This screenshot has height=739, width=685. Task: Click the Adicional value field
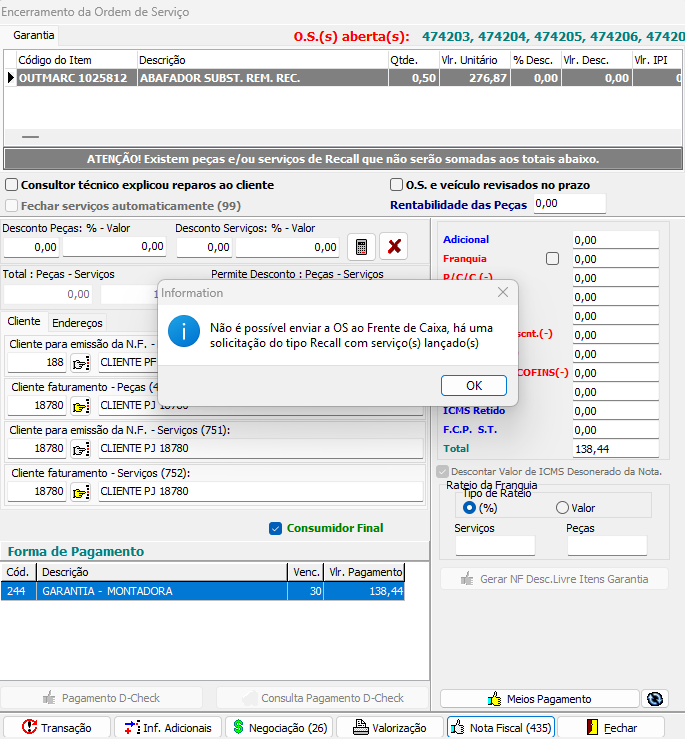(615, 240)
